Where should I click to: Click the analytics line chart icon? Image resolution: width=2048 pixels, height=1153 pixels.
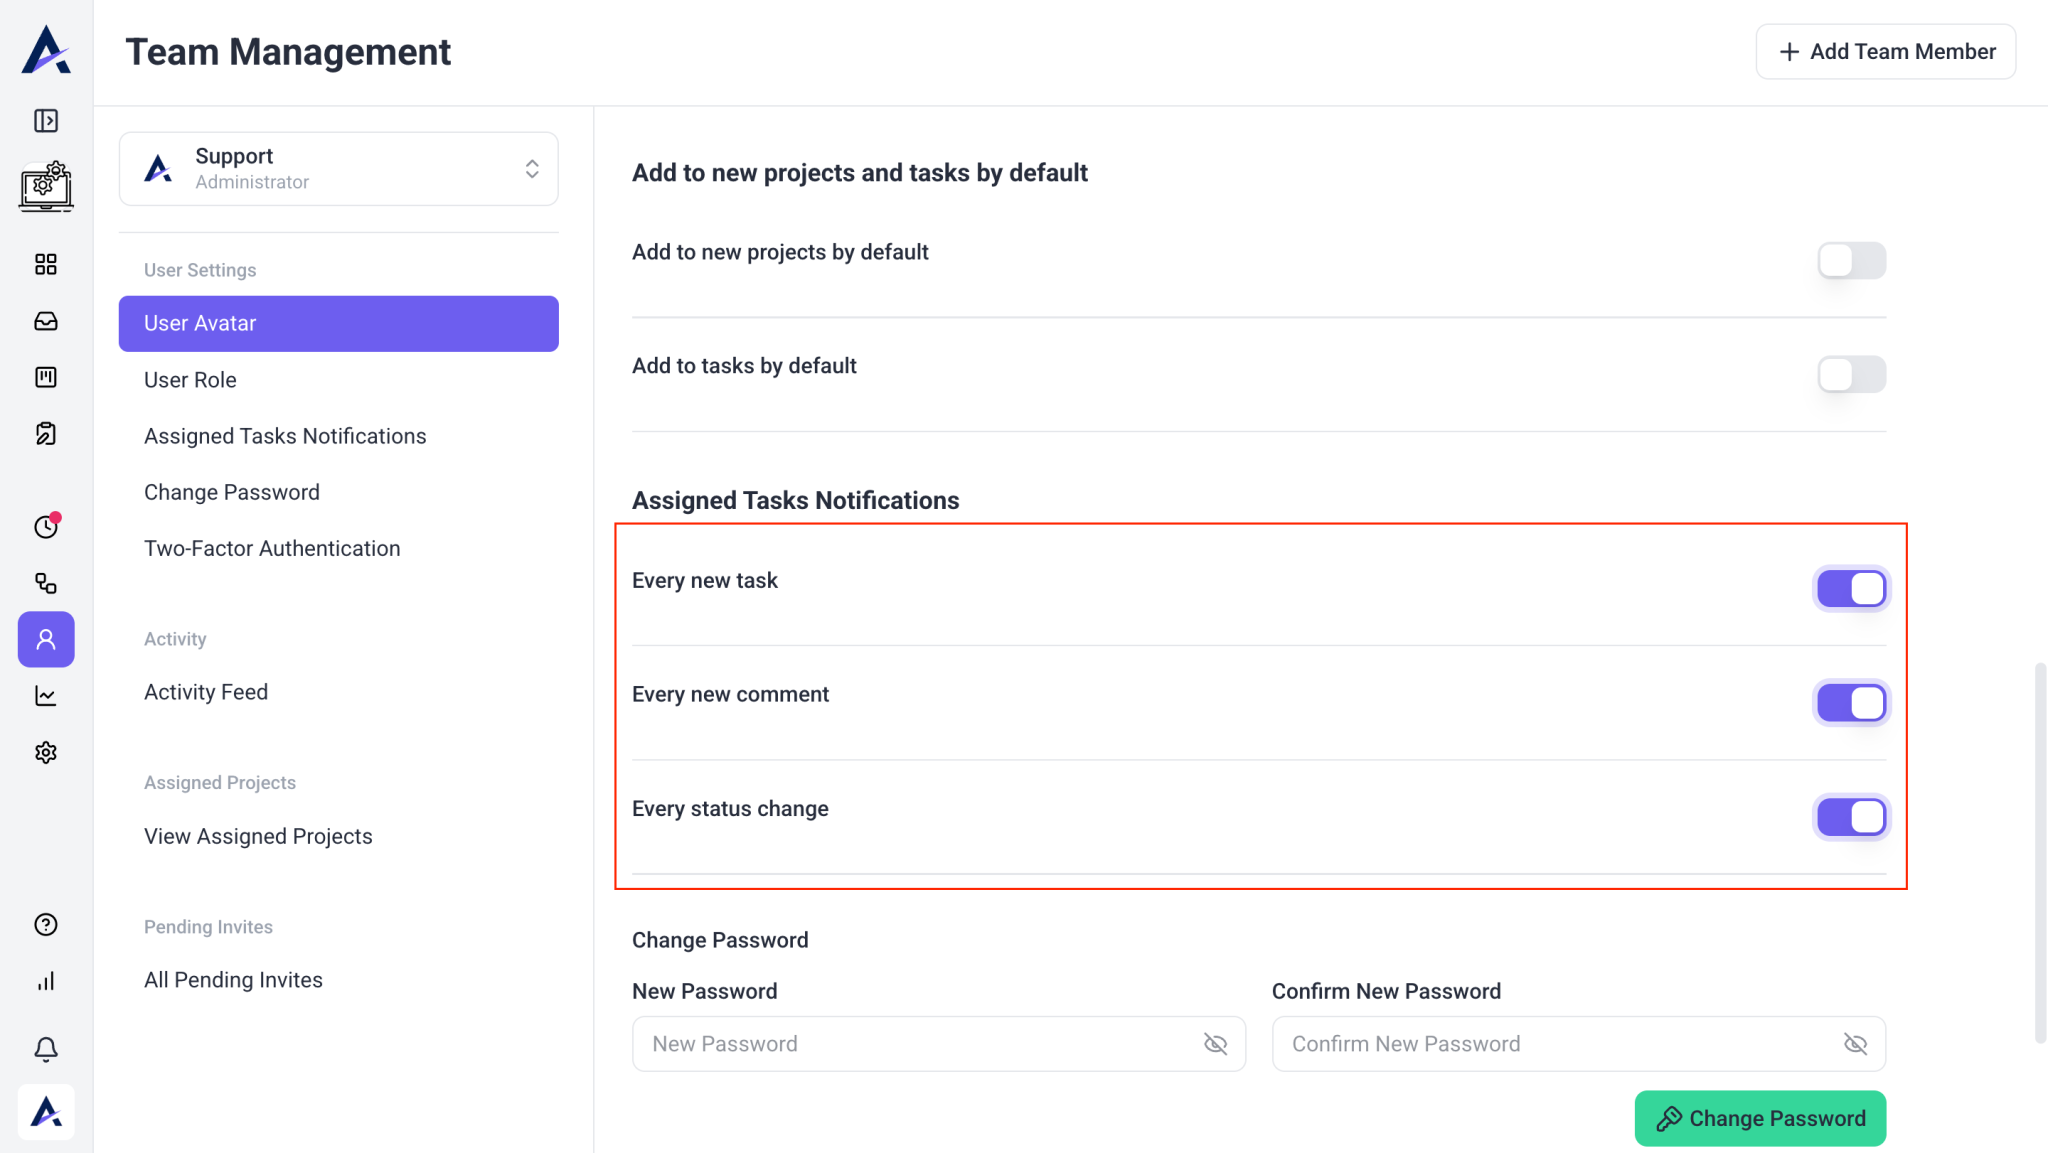[x=46, y=696]
